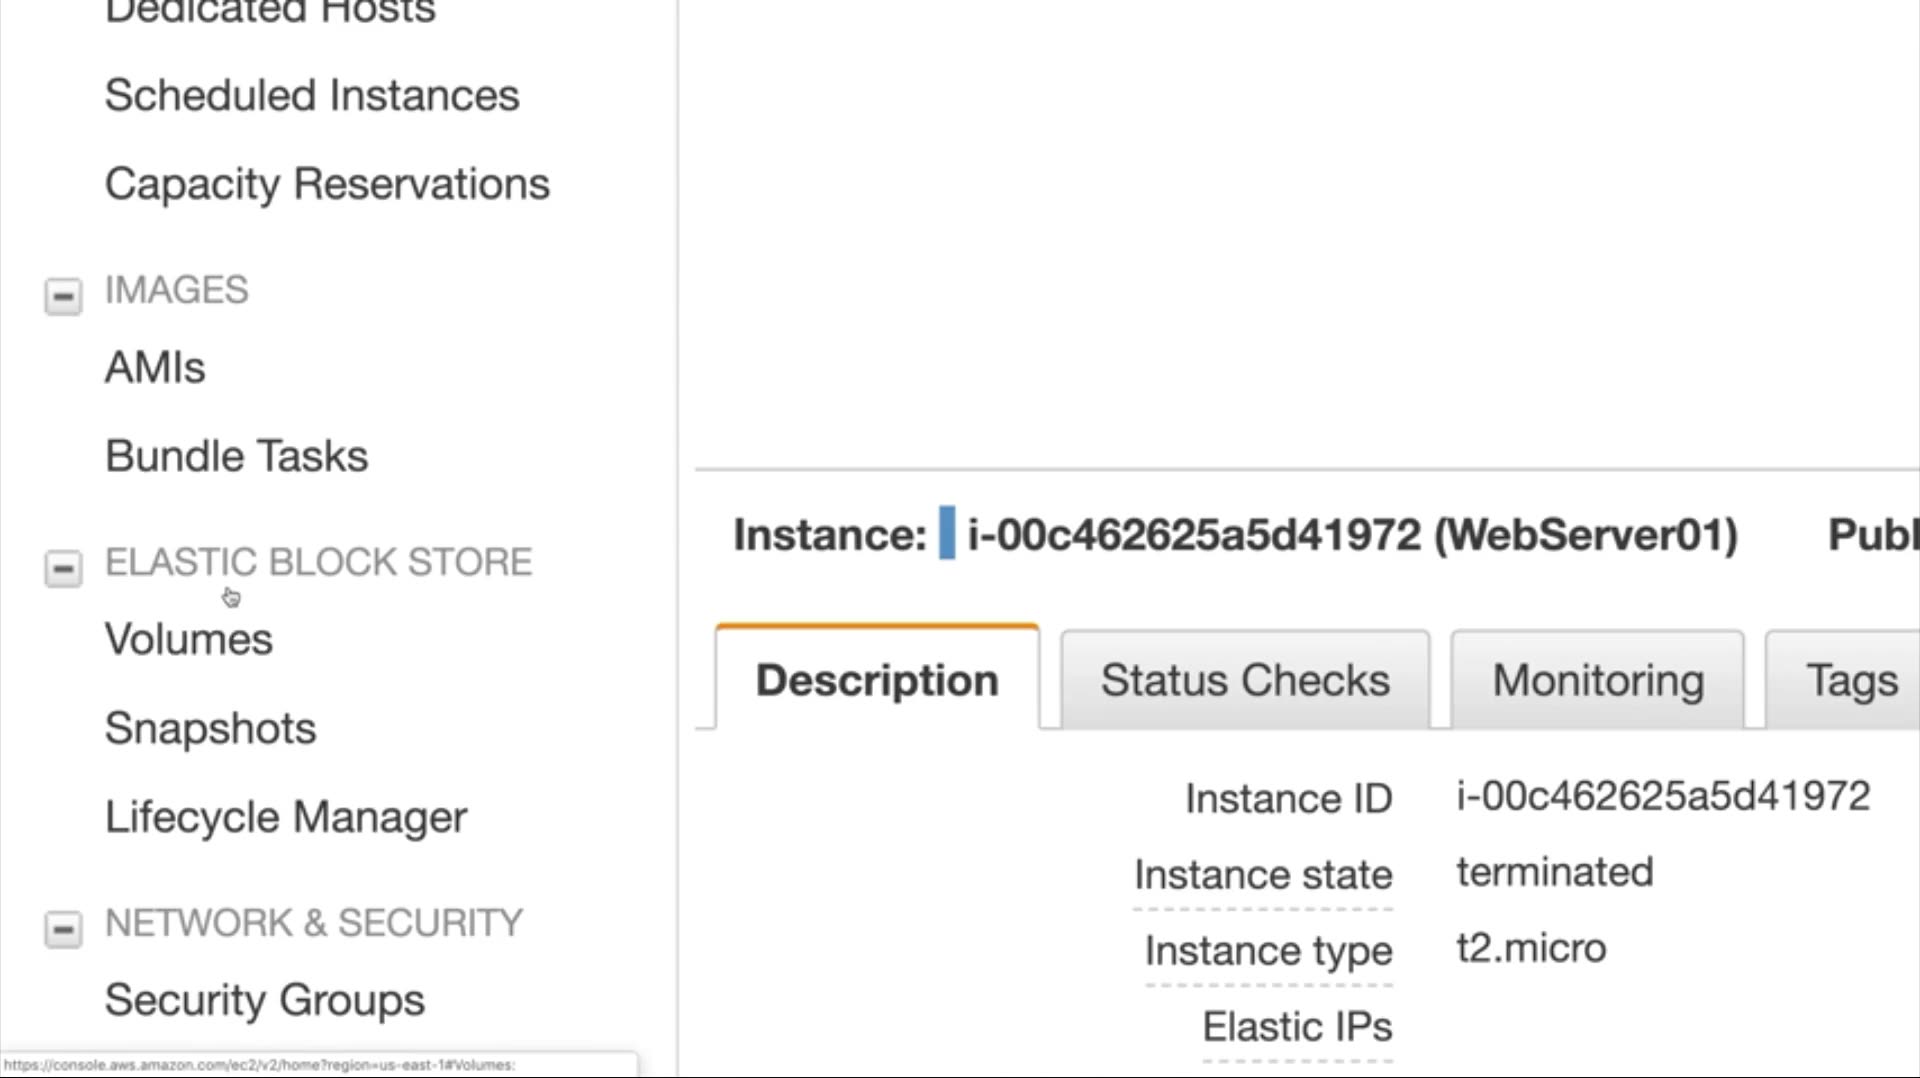This screenshot has height=1078, width=1920.
Task: Switch to the Description tab
Action: click(877, 680)
